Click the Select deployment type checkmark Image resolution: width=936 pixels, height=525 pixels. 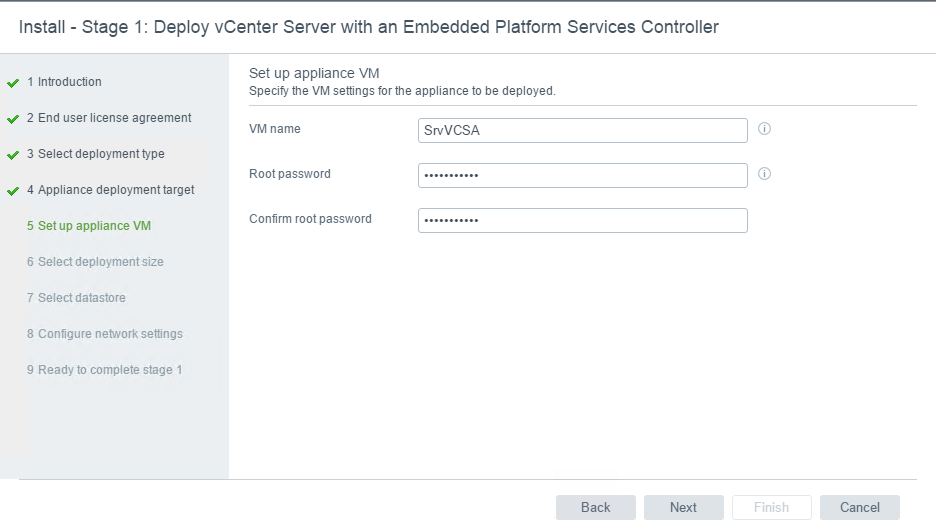pyautogui.click(x=13, y=155)
